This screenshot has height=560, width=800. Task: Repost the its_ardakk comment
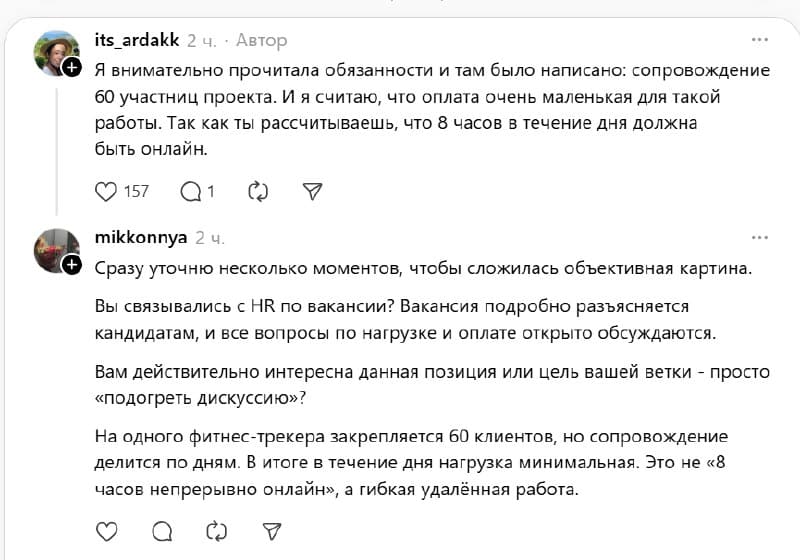[258, 192]
